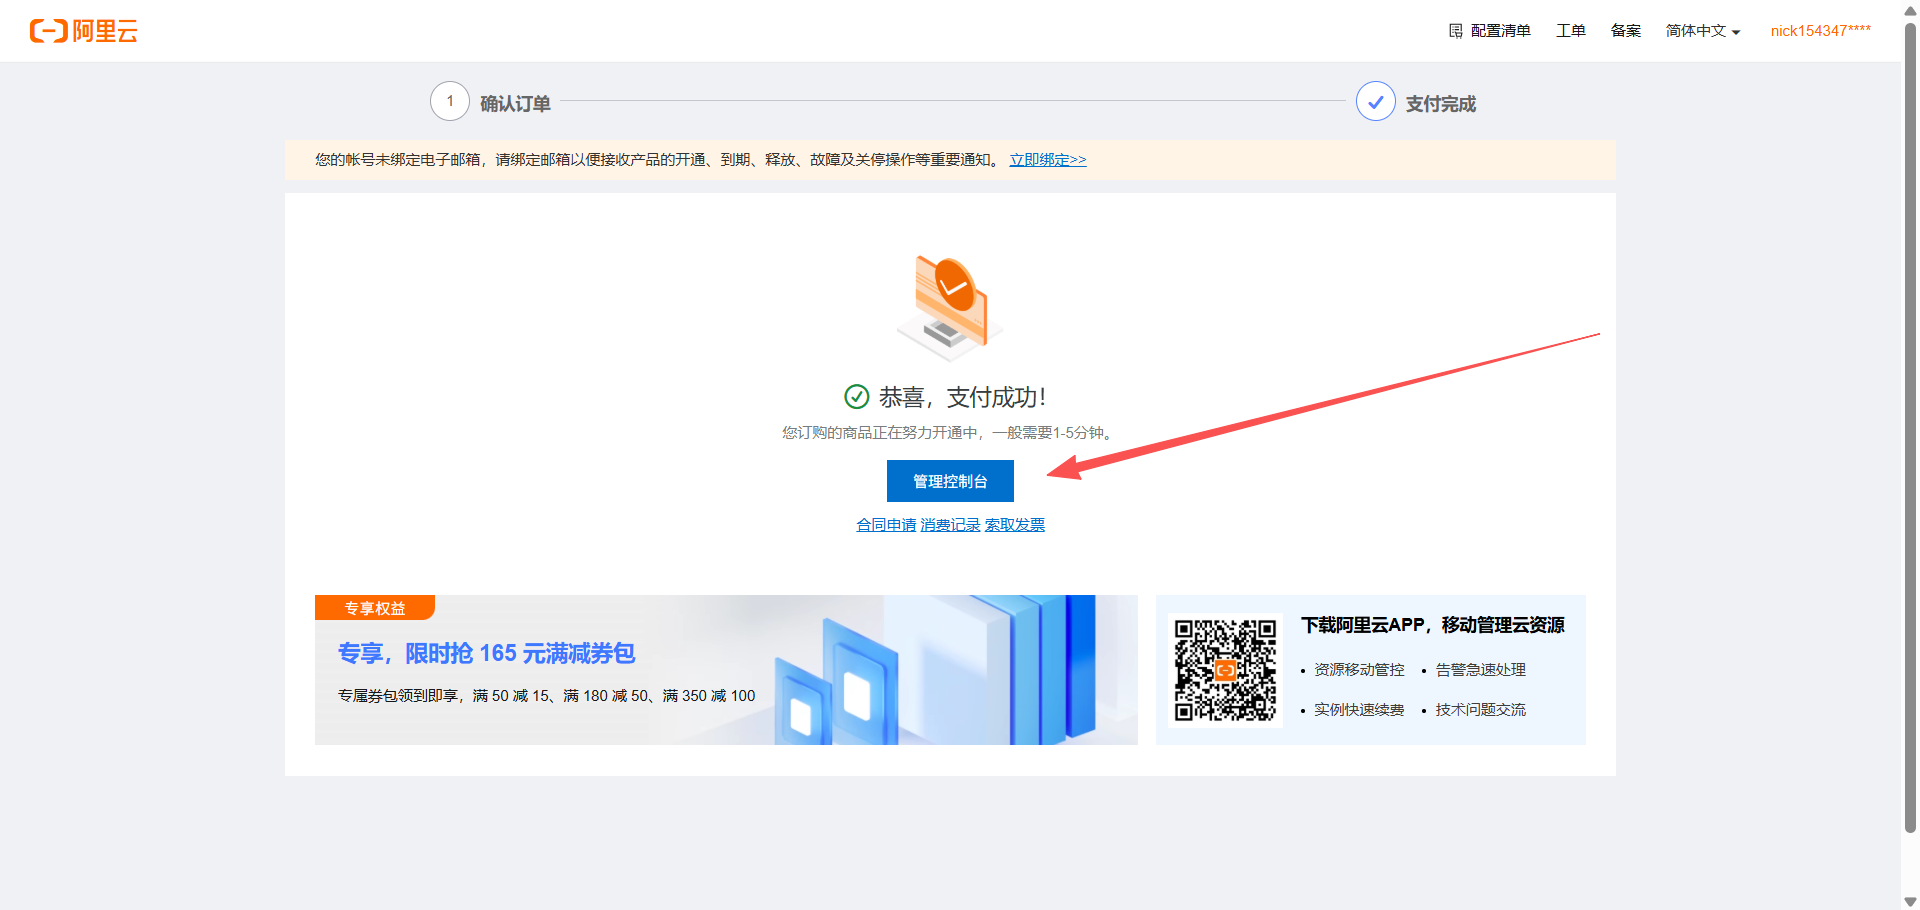Open the 消费记录 link

tap(950, 525)
